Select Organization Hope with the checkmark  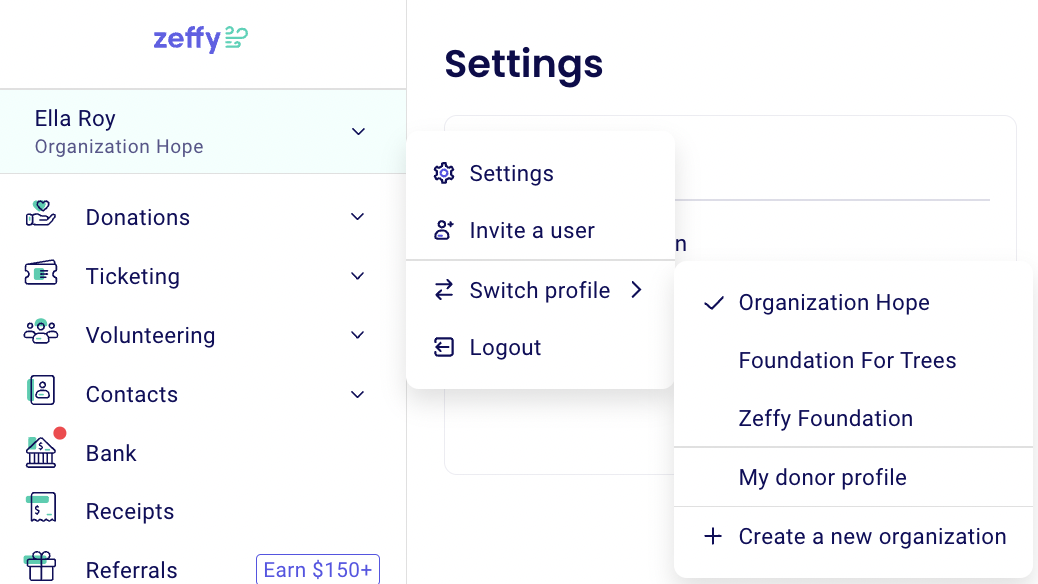pos(834,302)
